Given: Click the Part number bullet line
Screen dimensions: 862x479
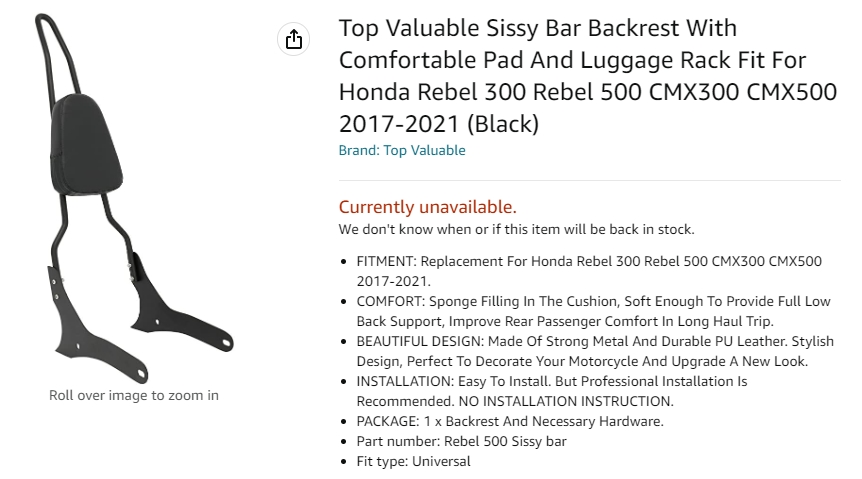Looking at the screenshot, I should [x=462, y=441].
